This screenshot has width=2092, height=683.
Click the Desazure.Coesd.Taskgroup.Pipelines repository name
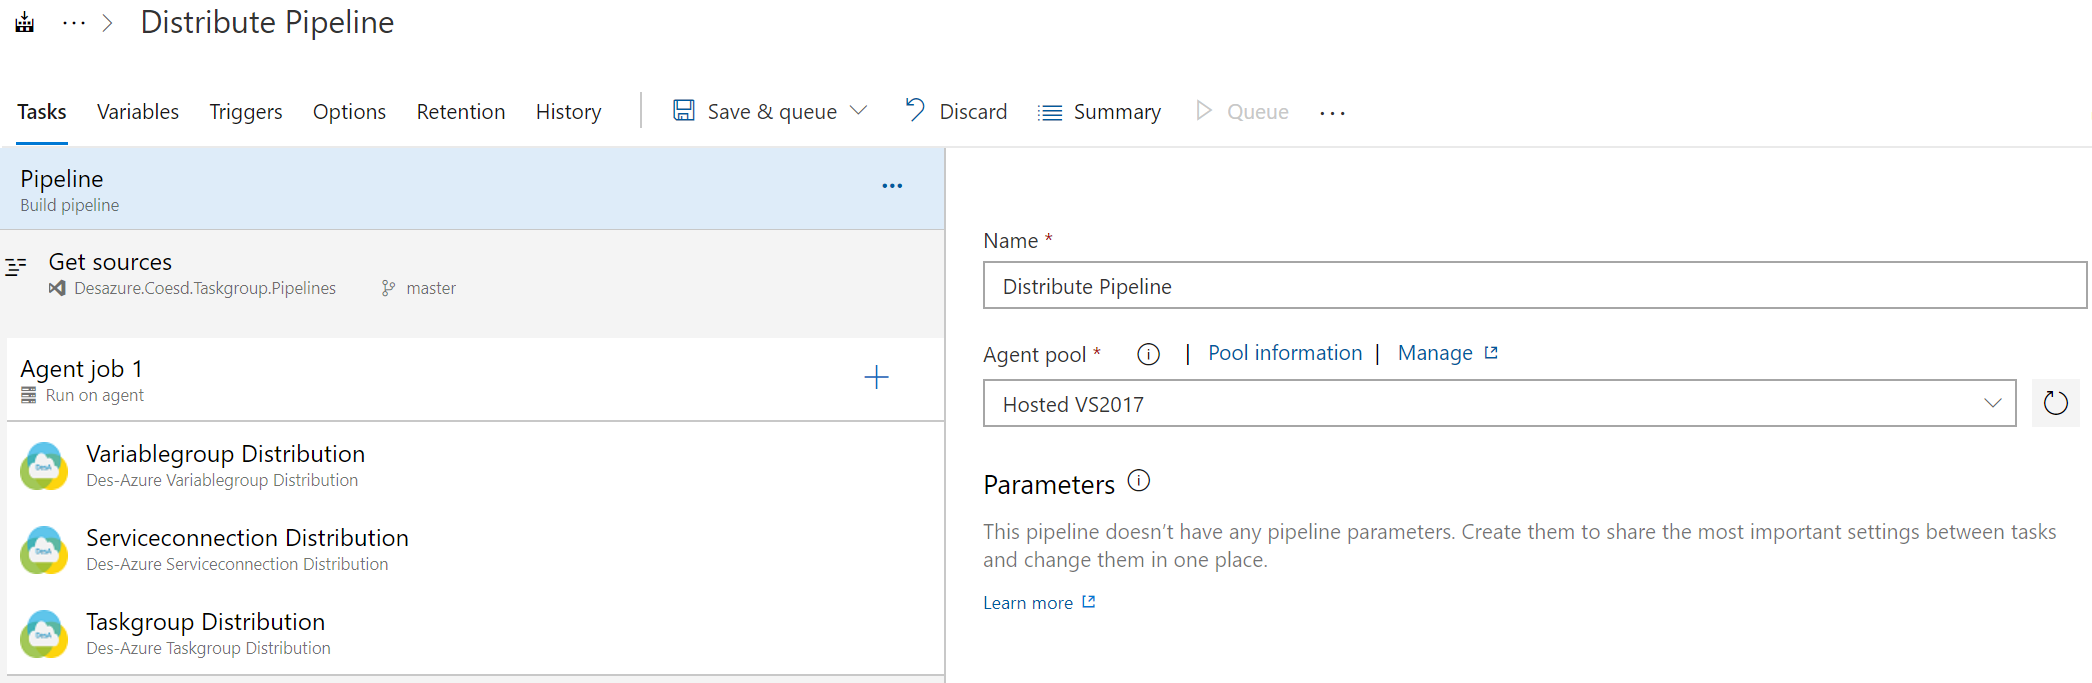205,288
